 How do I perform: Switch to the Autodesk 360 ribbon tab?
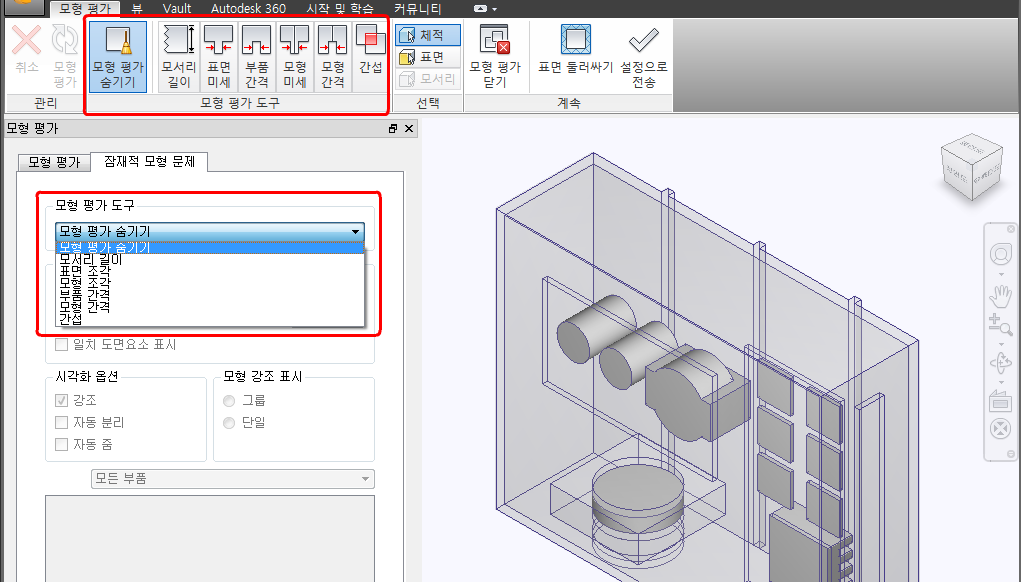click(248, 8)
